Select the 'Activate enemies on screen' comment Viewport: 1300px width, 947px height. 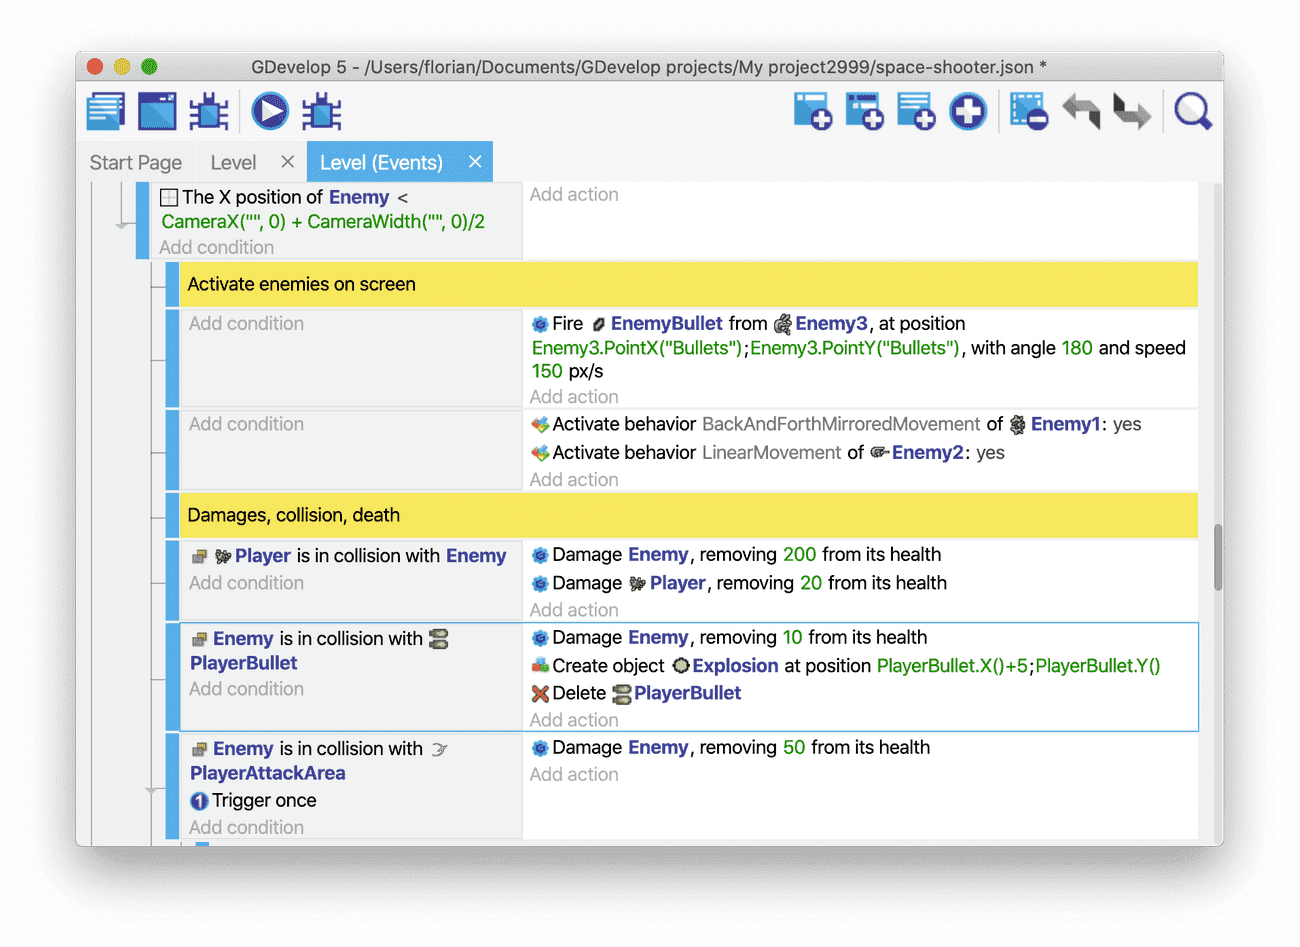tap(301, 284)
